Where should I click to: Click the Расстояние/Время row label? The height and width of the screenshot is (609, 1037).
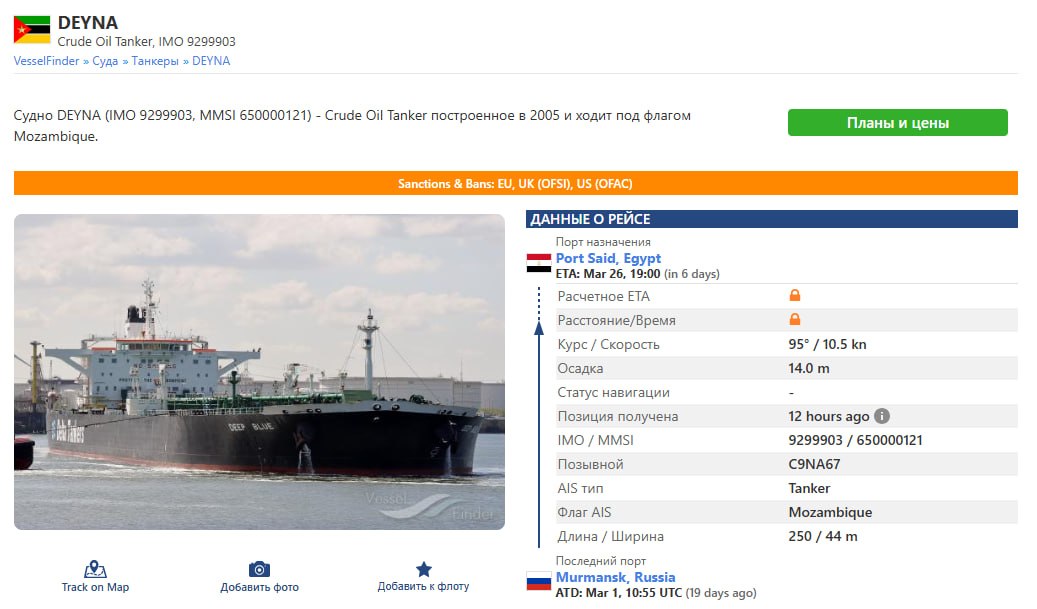point(616,320)
